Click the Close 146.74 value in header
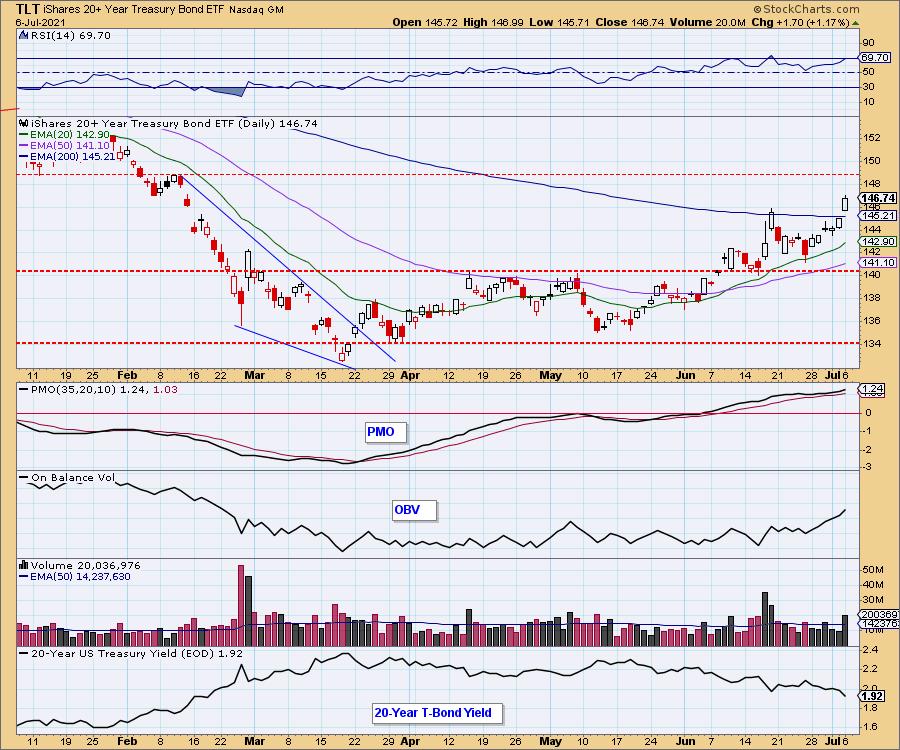The width and height of the screenshot is (900, 750). pyautogui.click(x=630, y=22)
